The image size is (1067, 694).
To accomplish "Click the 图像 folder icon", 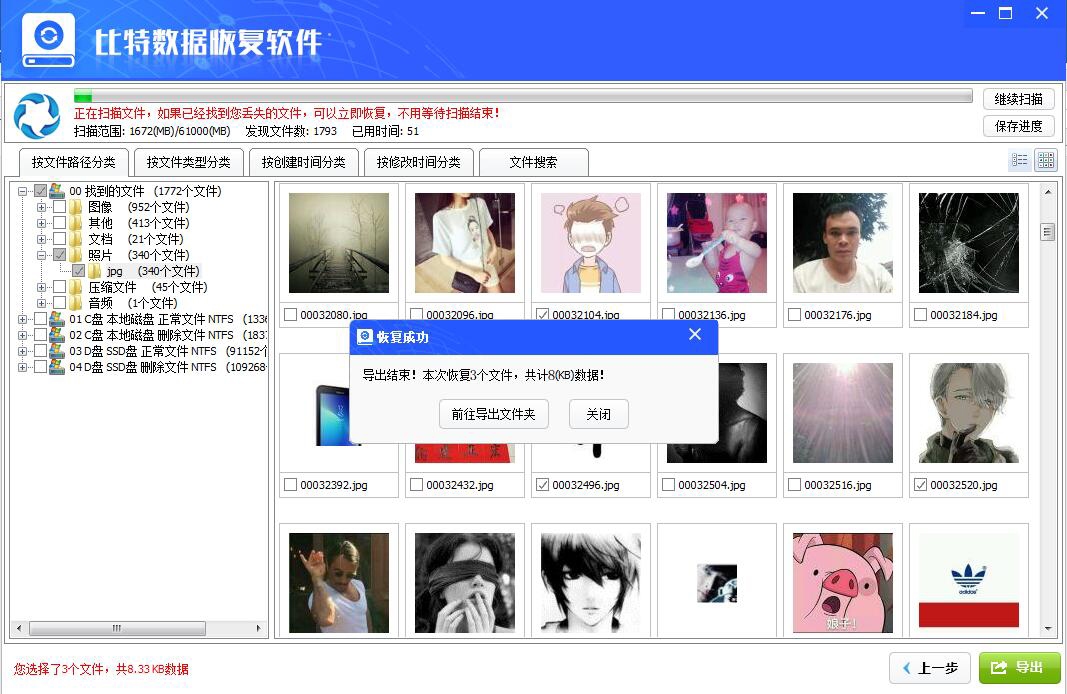I will click(76, 207).
